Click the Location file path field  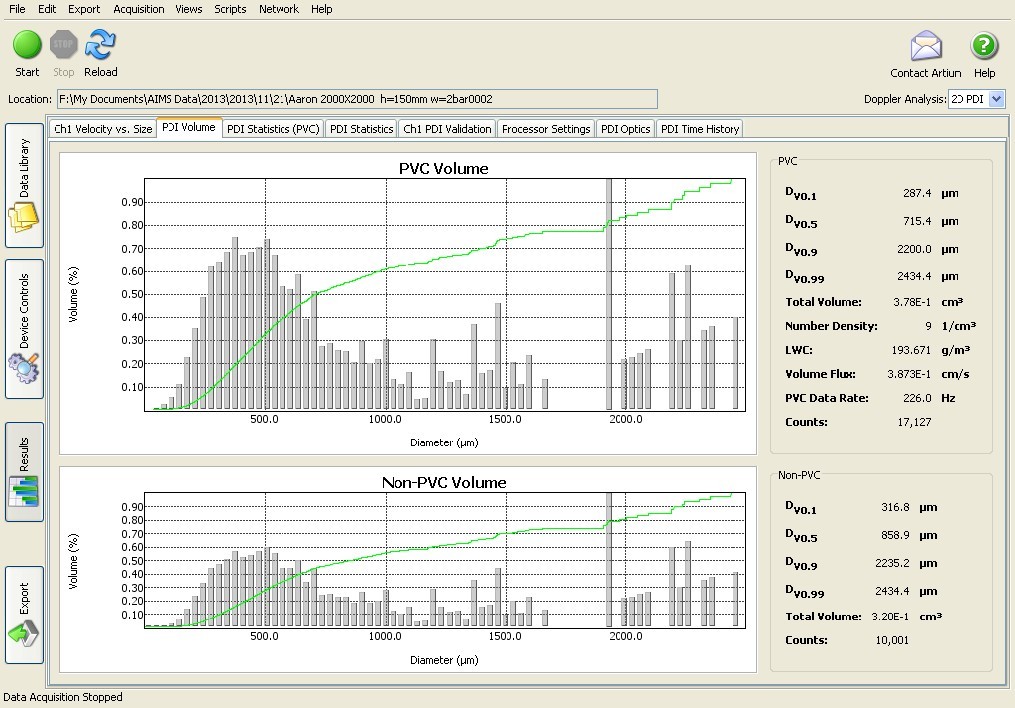pyautogui.click(x=357, y=99)
